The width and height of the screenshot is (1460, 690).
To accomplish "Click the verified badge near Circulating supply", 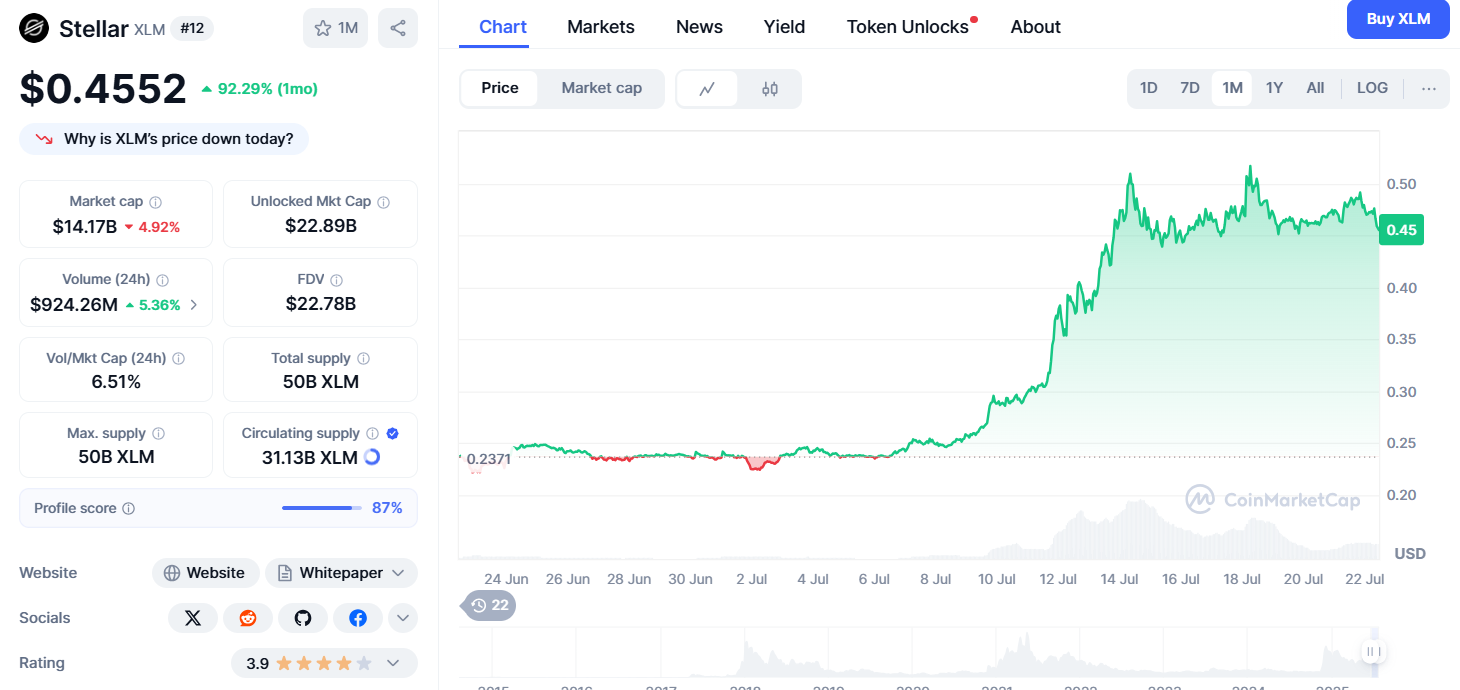I will point(393,434).
